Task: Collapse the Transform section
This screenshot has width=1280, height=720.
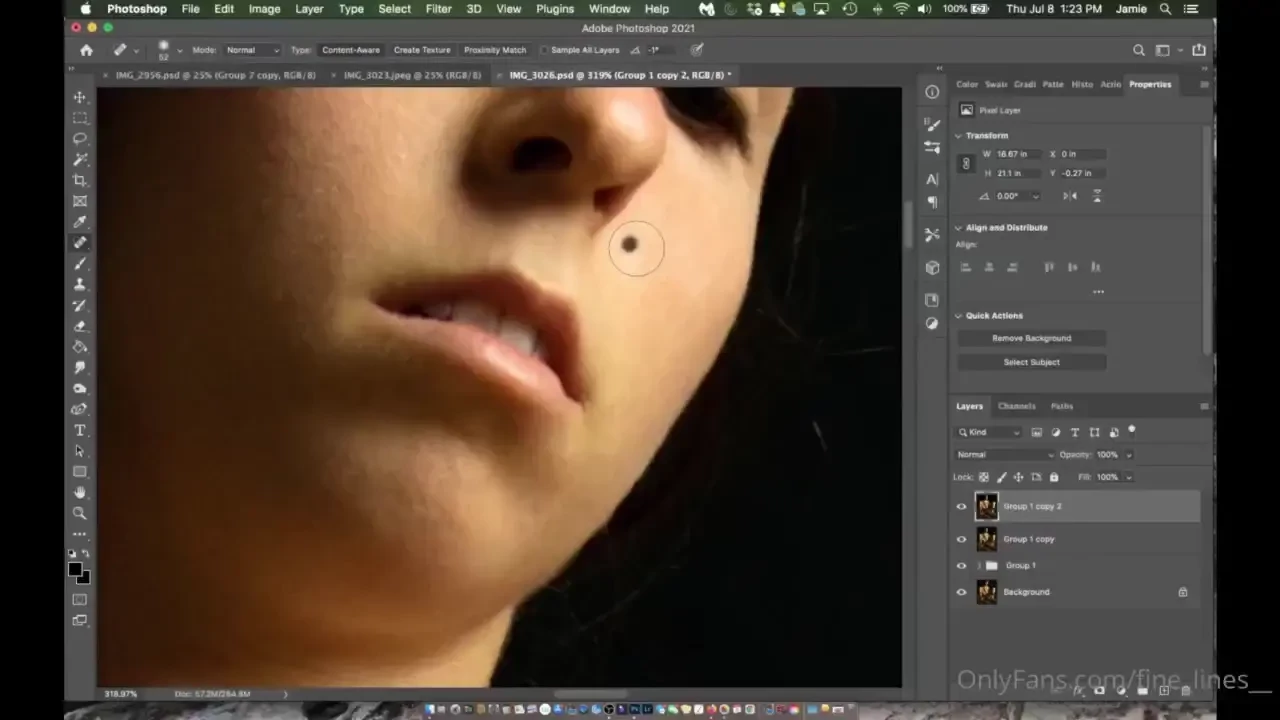Action: pos(958,136)
